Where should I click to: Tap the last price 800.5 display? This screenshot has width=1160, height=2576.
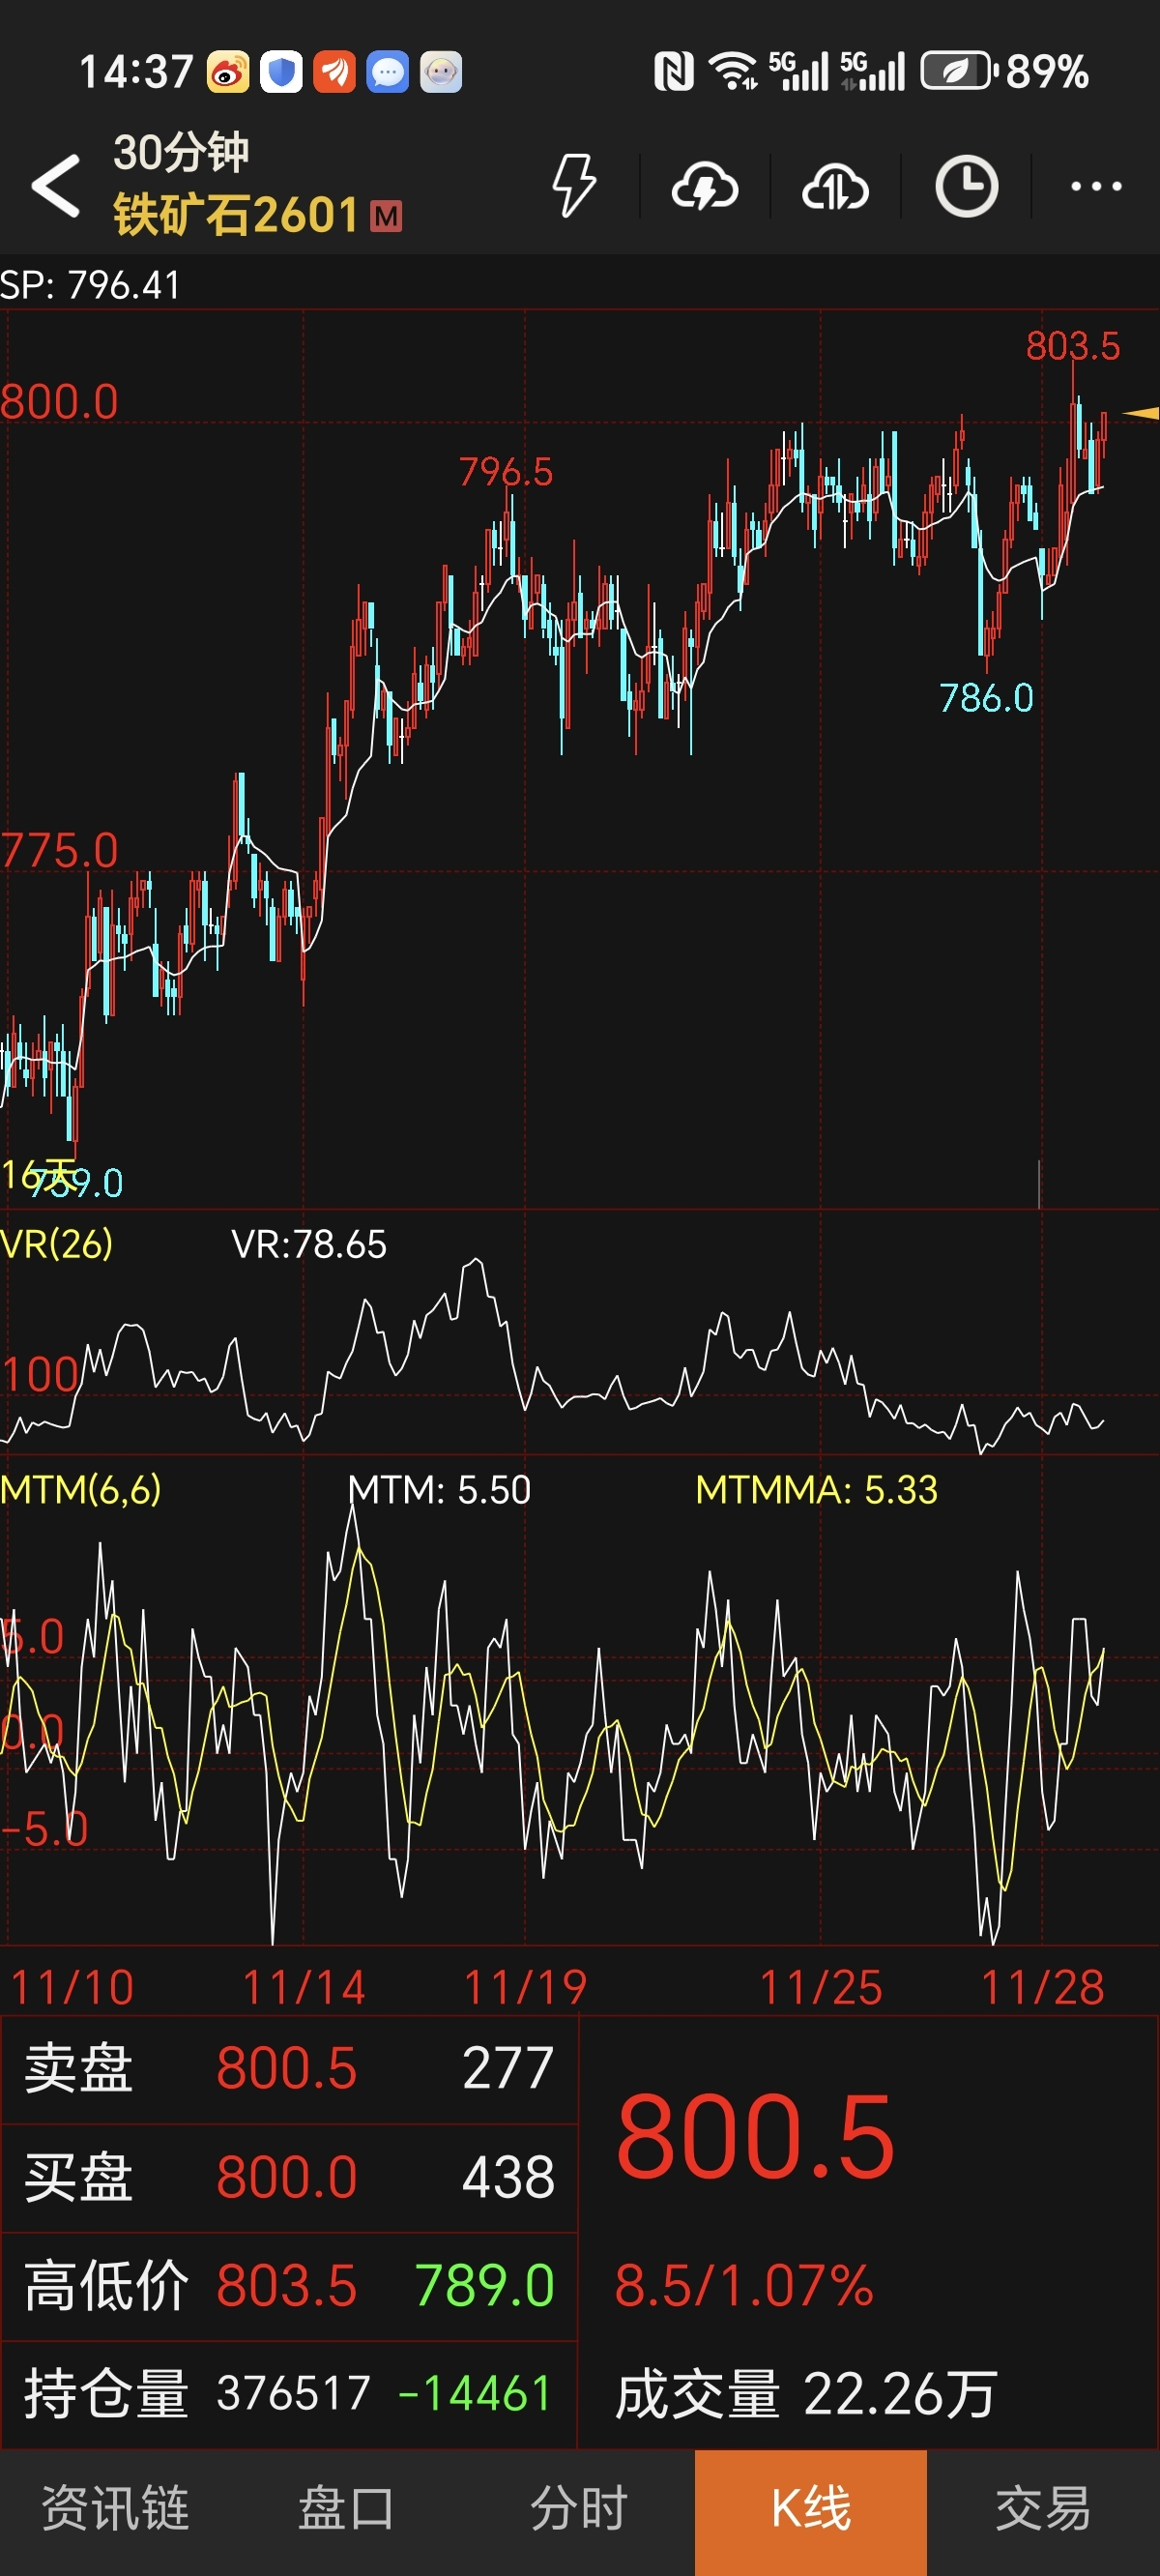[755, 2138]
